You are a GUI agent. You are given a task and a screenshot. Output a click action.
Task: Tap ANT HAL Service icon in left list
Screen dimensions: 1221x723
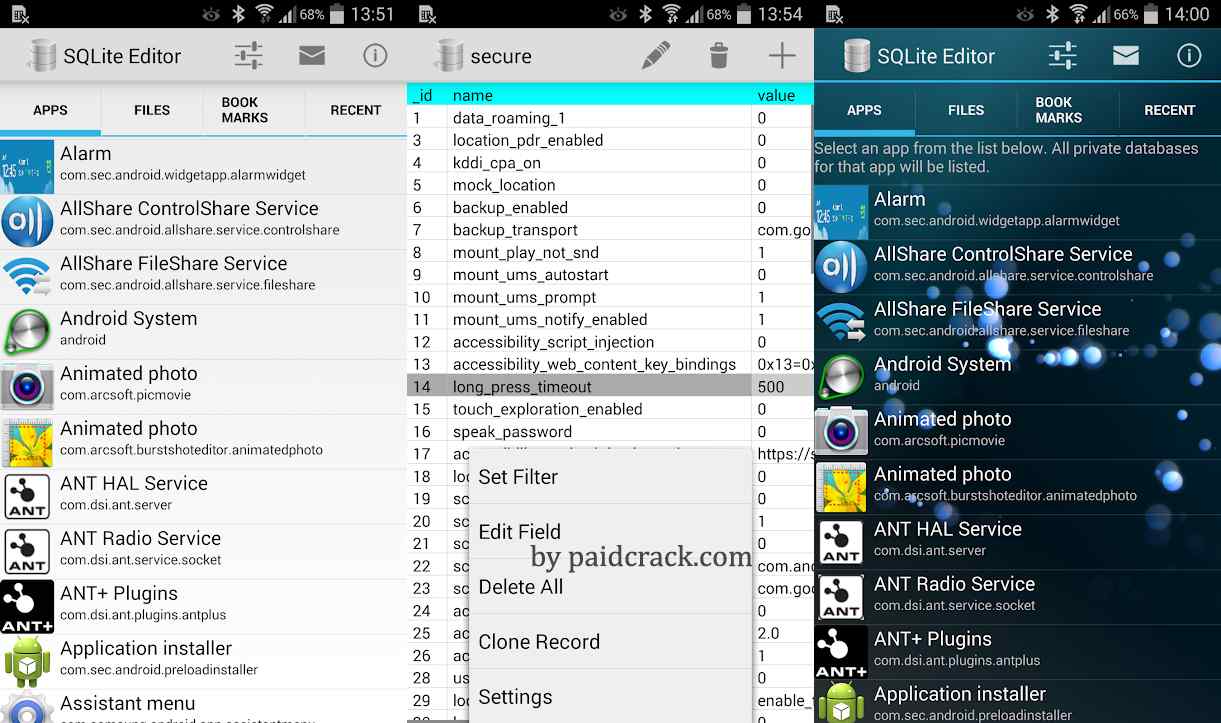27,496
